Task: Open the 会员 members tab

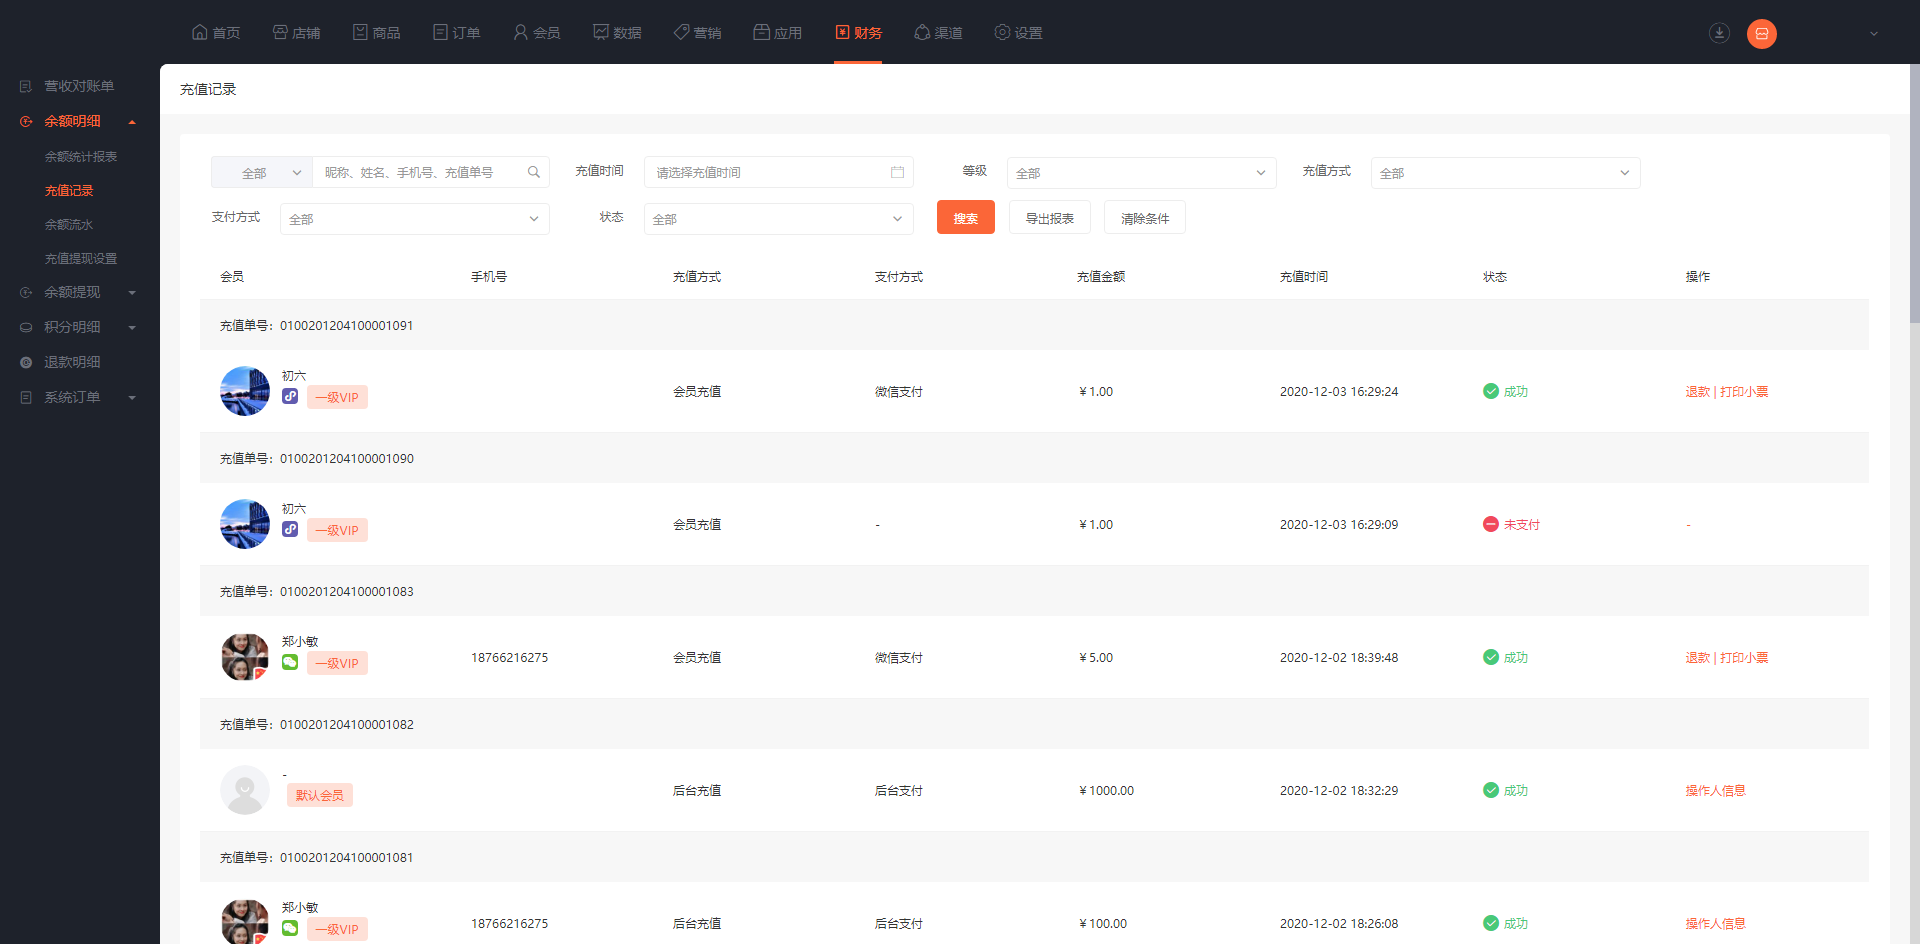Action: [536, 33]
